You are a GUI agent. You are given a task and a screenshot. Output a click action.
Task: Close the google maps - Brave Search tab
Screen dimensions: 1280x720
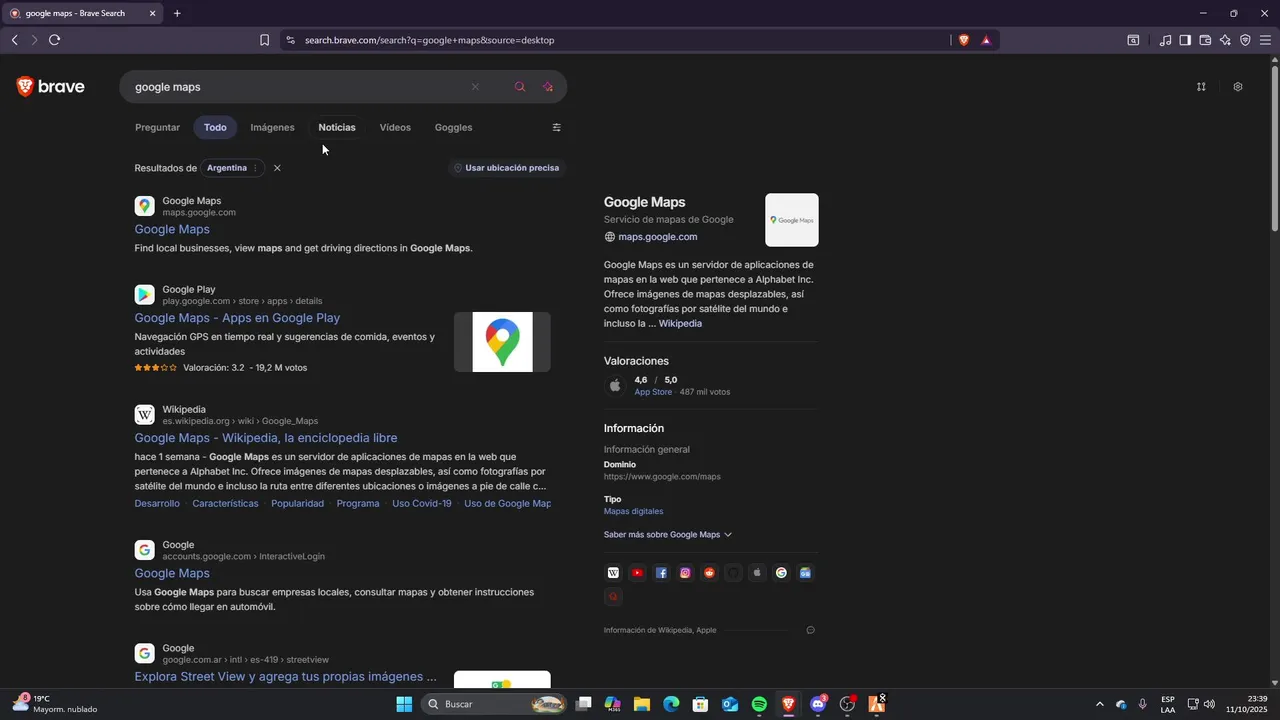(152, 13)
